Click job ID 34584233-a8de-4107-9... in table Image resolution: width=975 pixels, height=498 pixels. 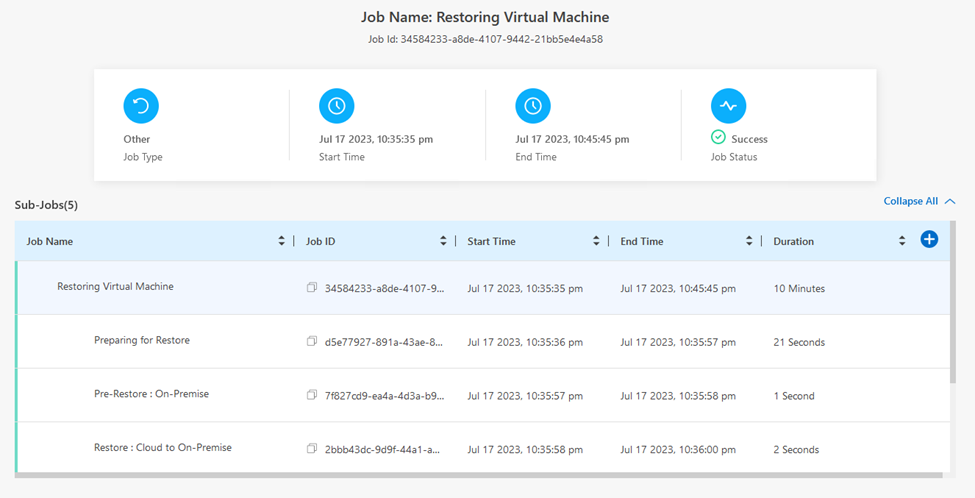tap(384, 288)
